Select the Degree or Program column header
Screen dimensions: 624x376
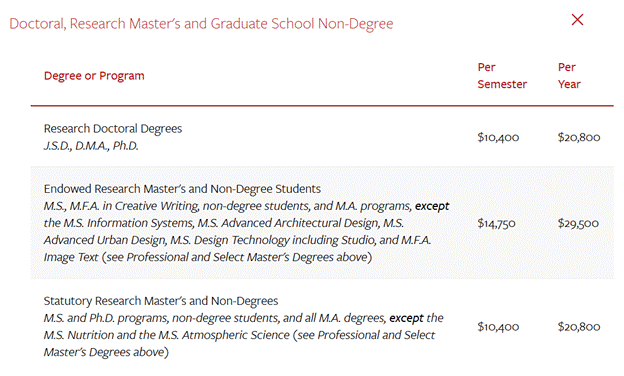point(94,76)
